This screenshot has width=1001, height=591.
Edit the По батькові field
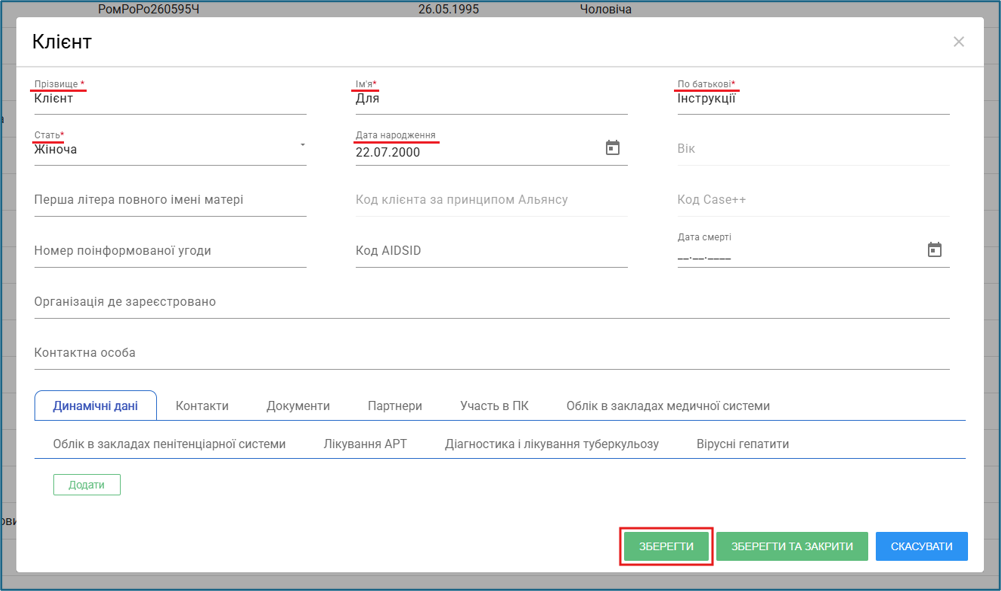[813, 99]
